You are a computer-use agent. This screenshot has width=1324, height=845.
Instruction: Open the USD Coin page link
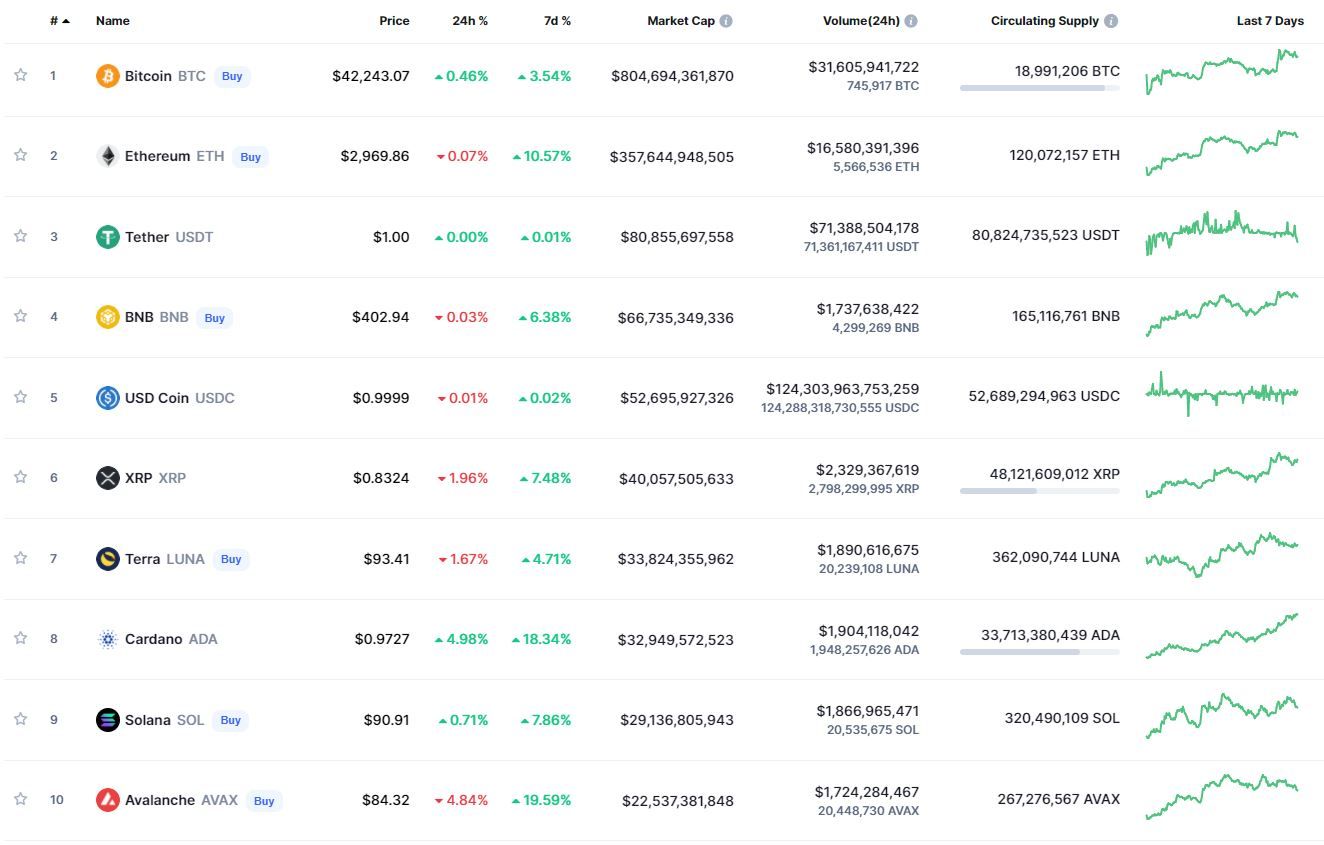(x=180, y=398)
